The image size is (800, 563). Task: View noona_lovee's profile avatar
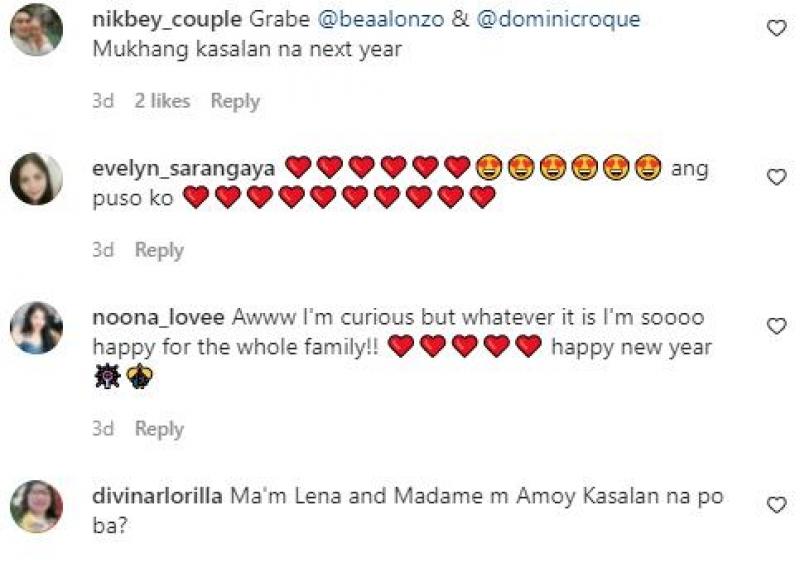coord(36,327)
